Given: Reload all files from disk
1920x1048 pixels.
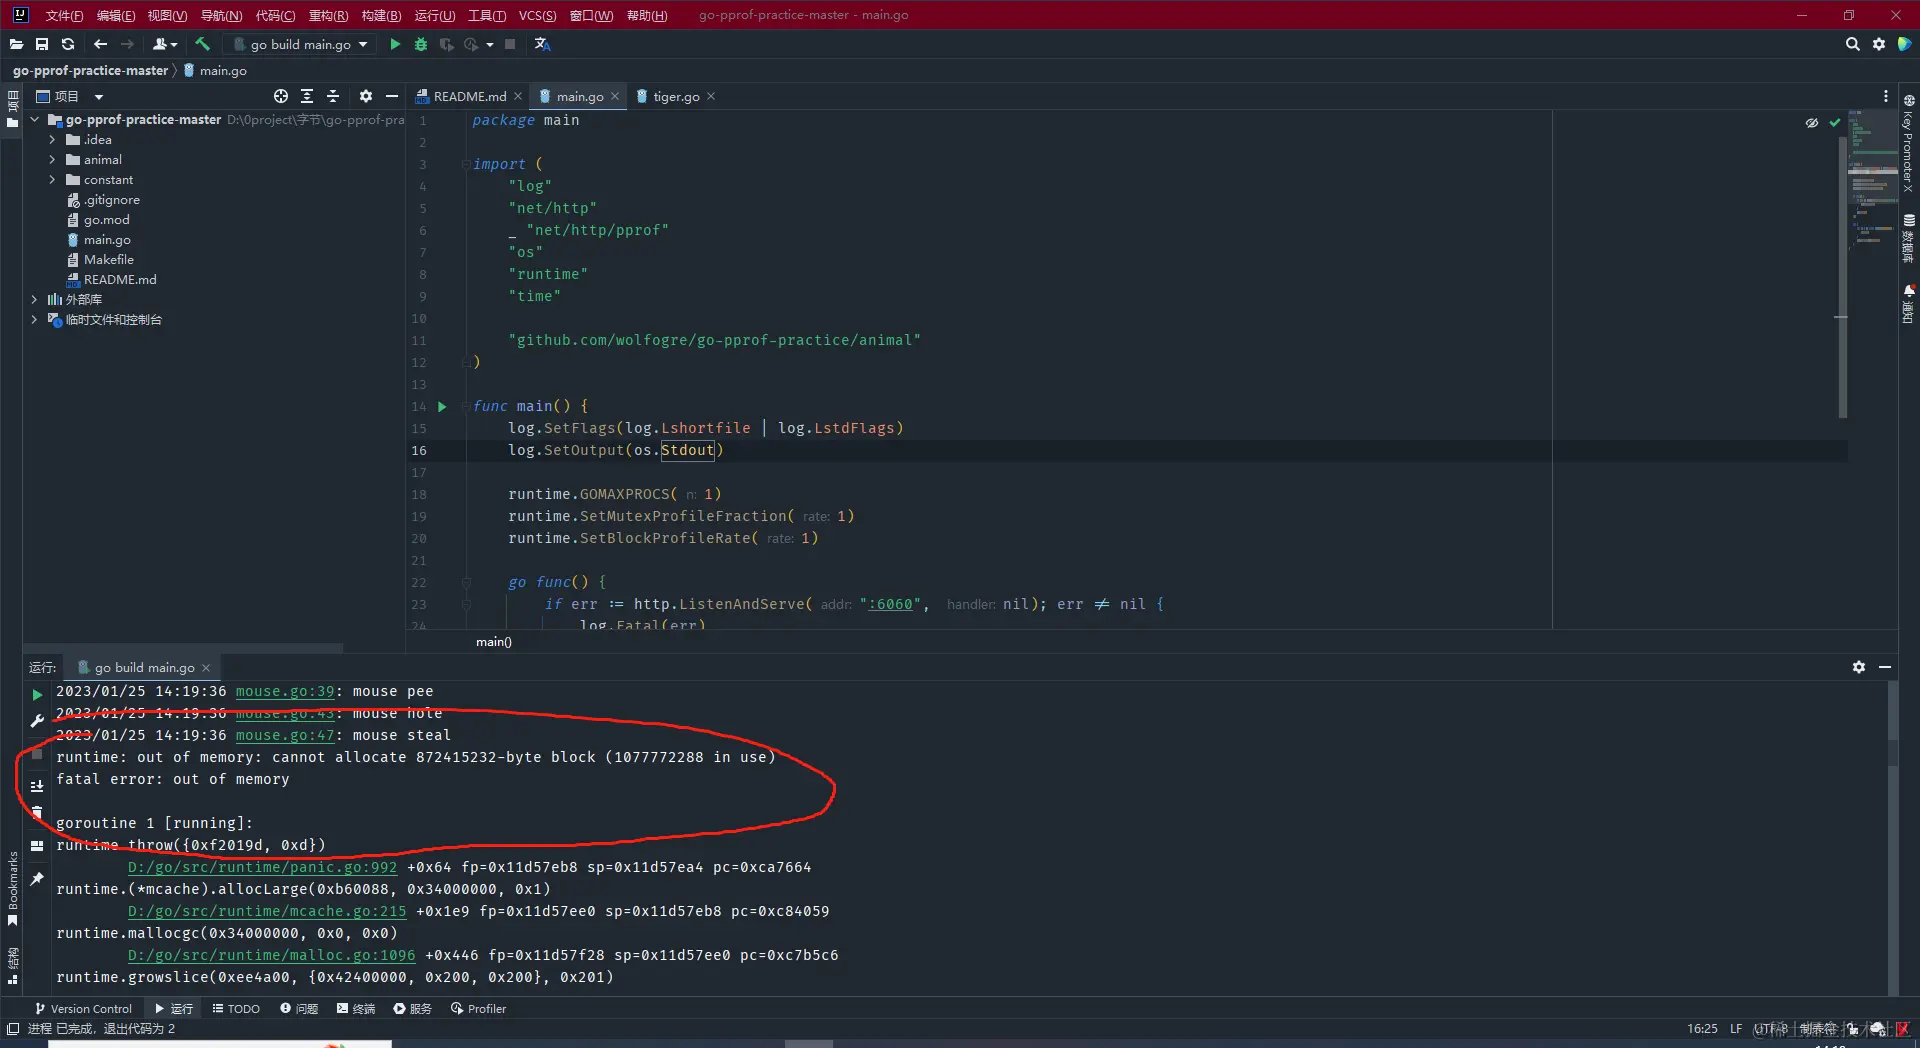Looking at the screenshot, I should [68, 44].
